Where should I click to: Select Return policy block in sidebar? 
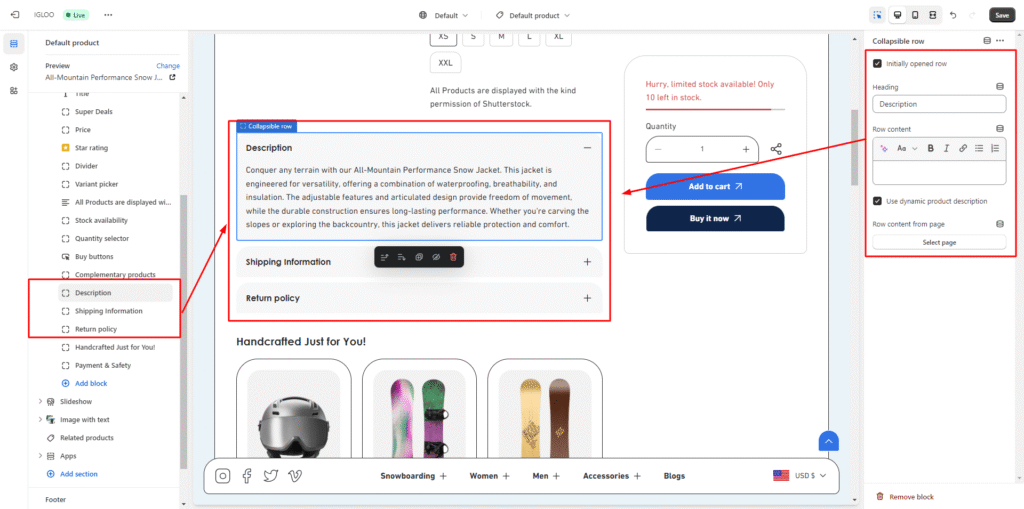coord(96,329)
